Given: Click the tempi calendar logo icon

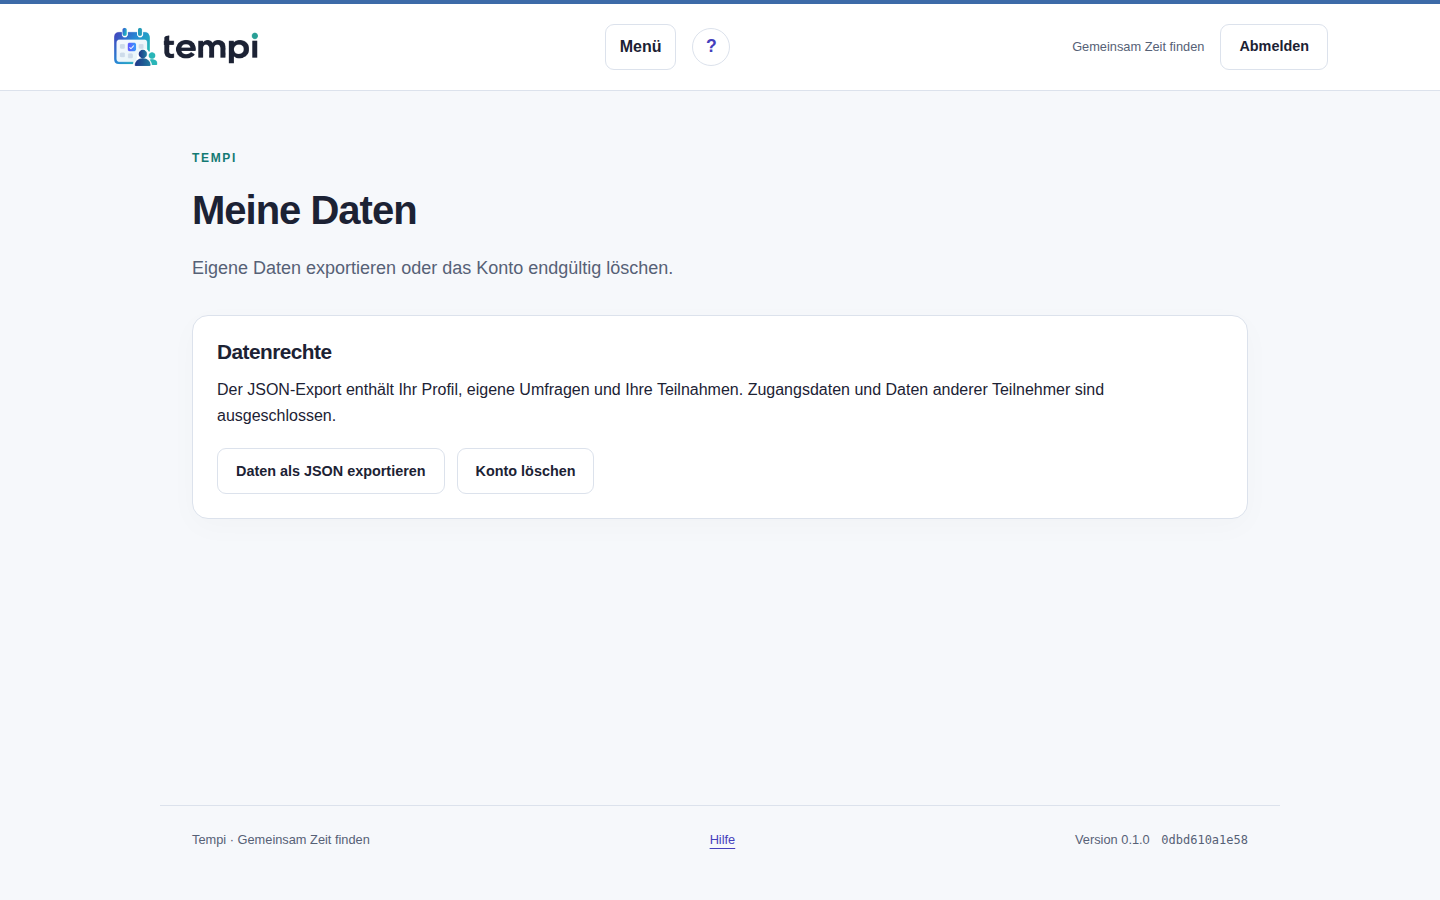Looking at the screenshot, I should (135, 47).
